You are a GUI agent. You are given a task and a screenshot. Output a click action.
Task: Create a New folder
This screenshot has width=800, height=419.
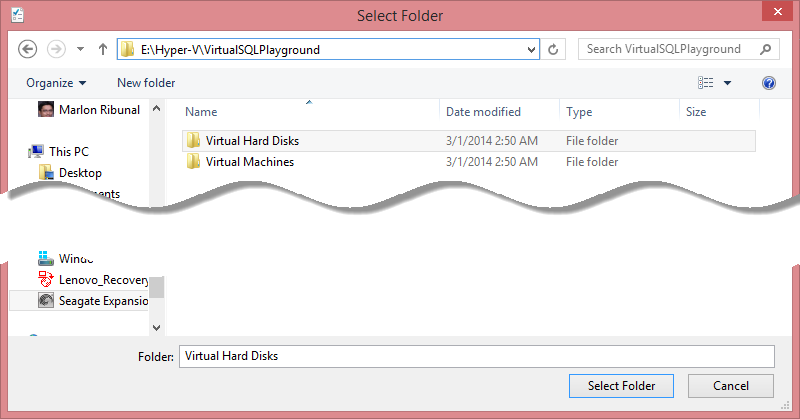click(x=146, y=83)
